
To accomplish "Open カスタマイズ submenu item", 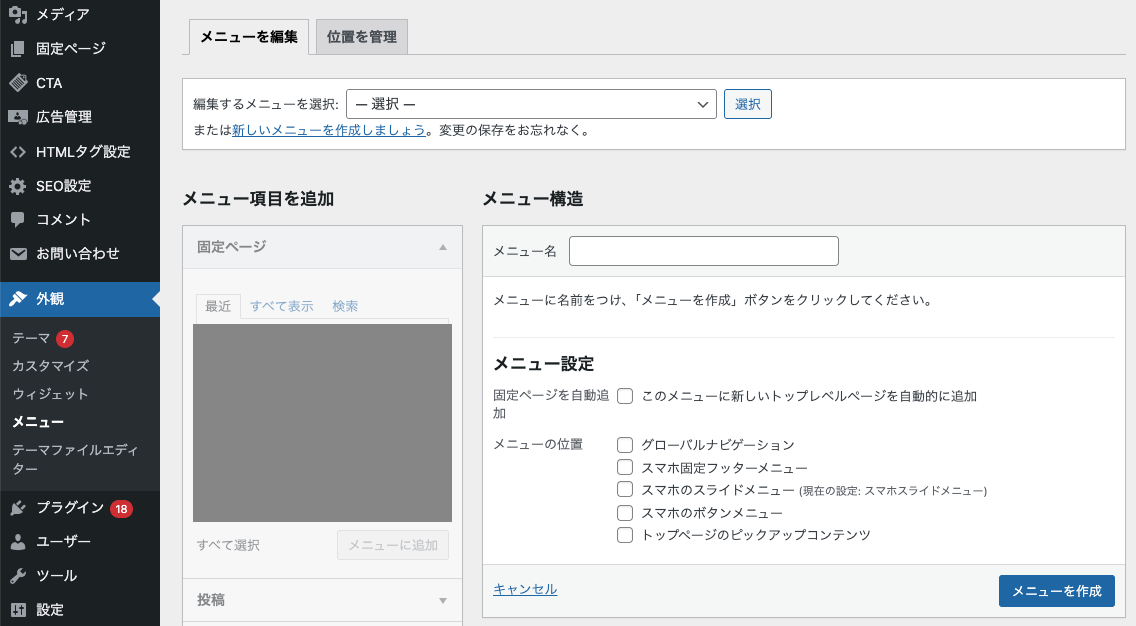I will [x=51, y=366].
